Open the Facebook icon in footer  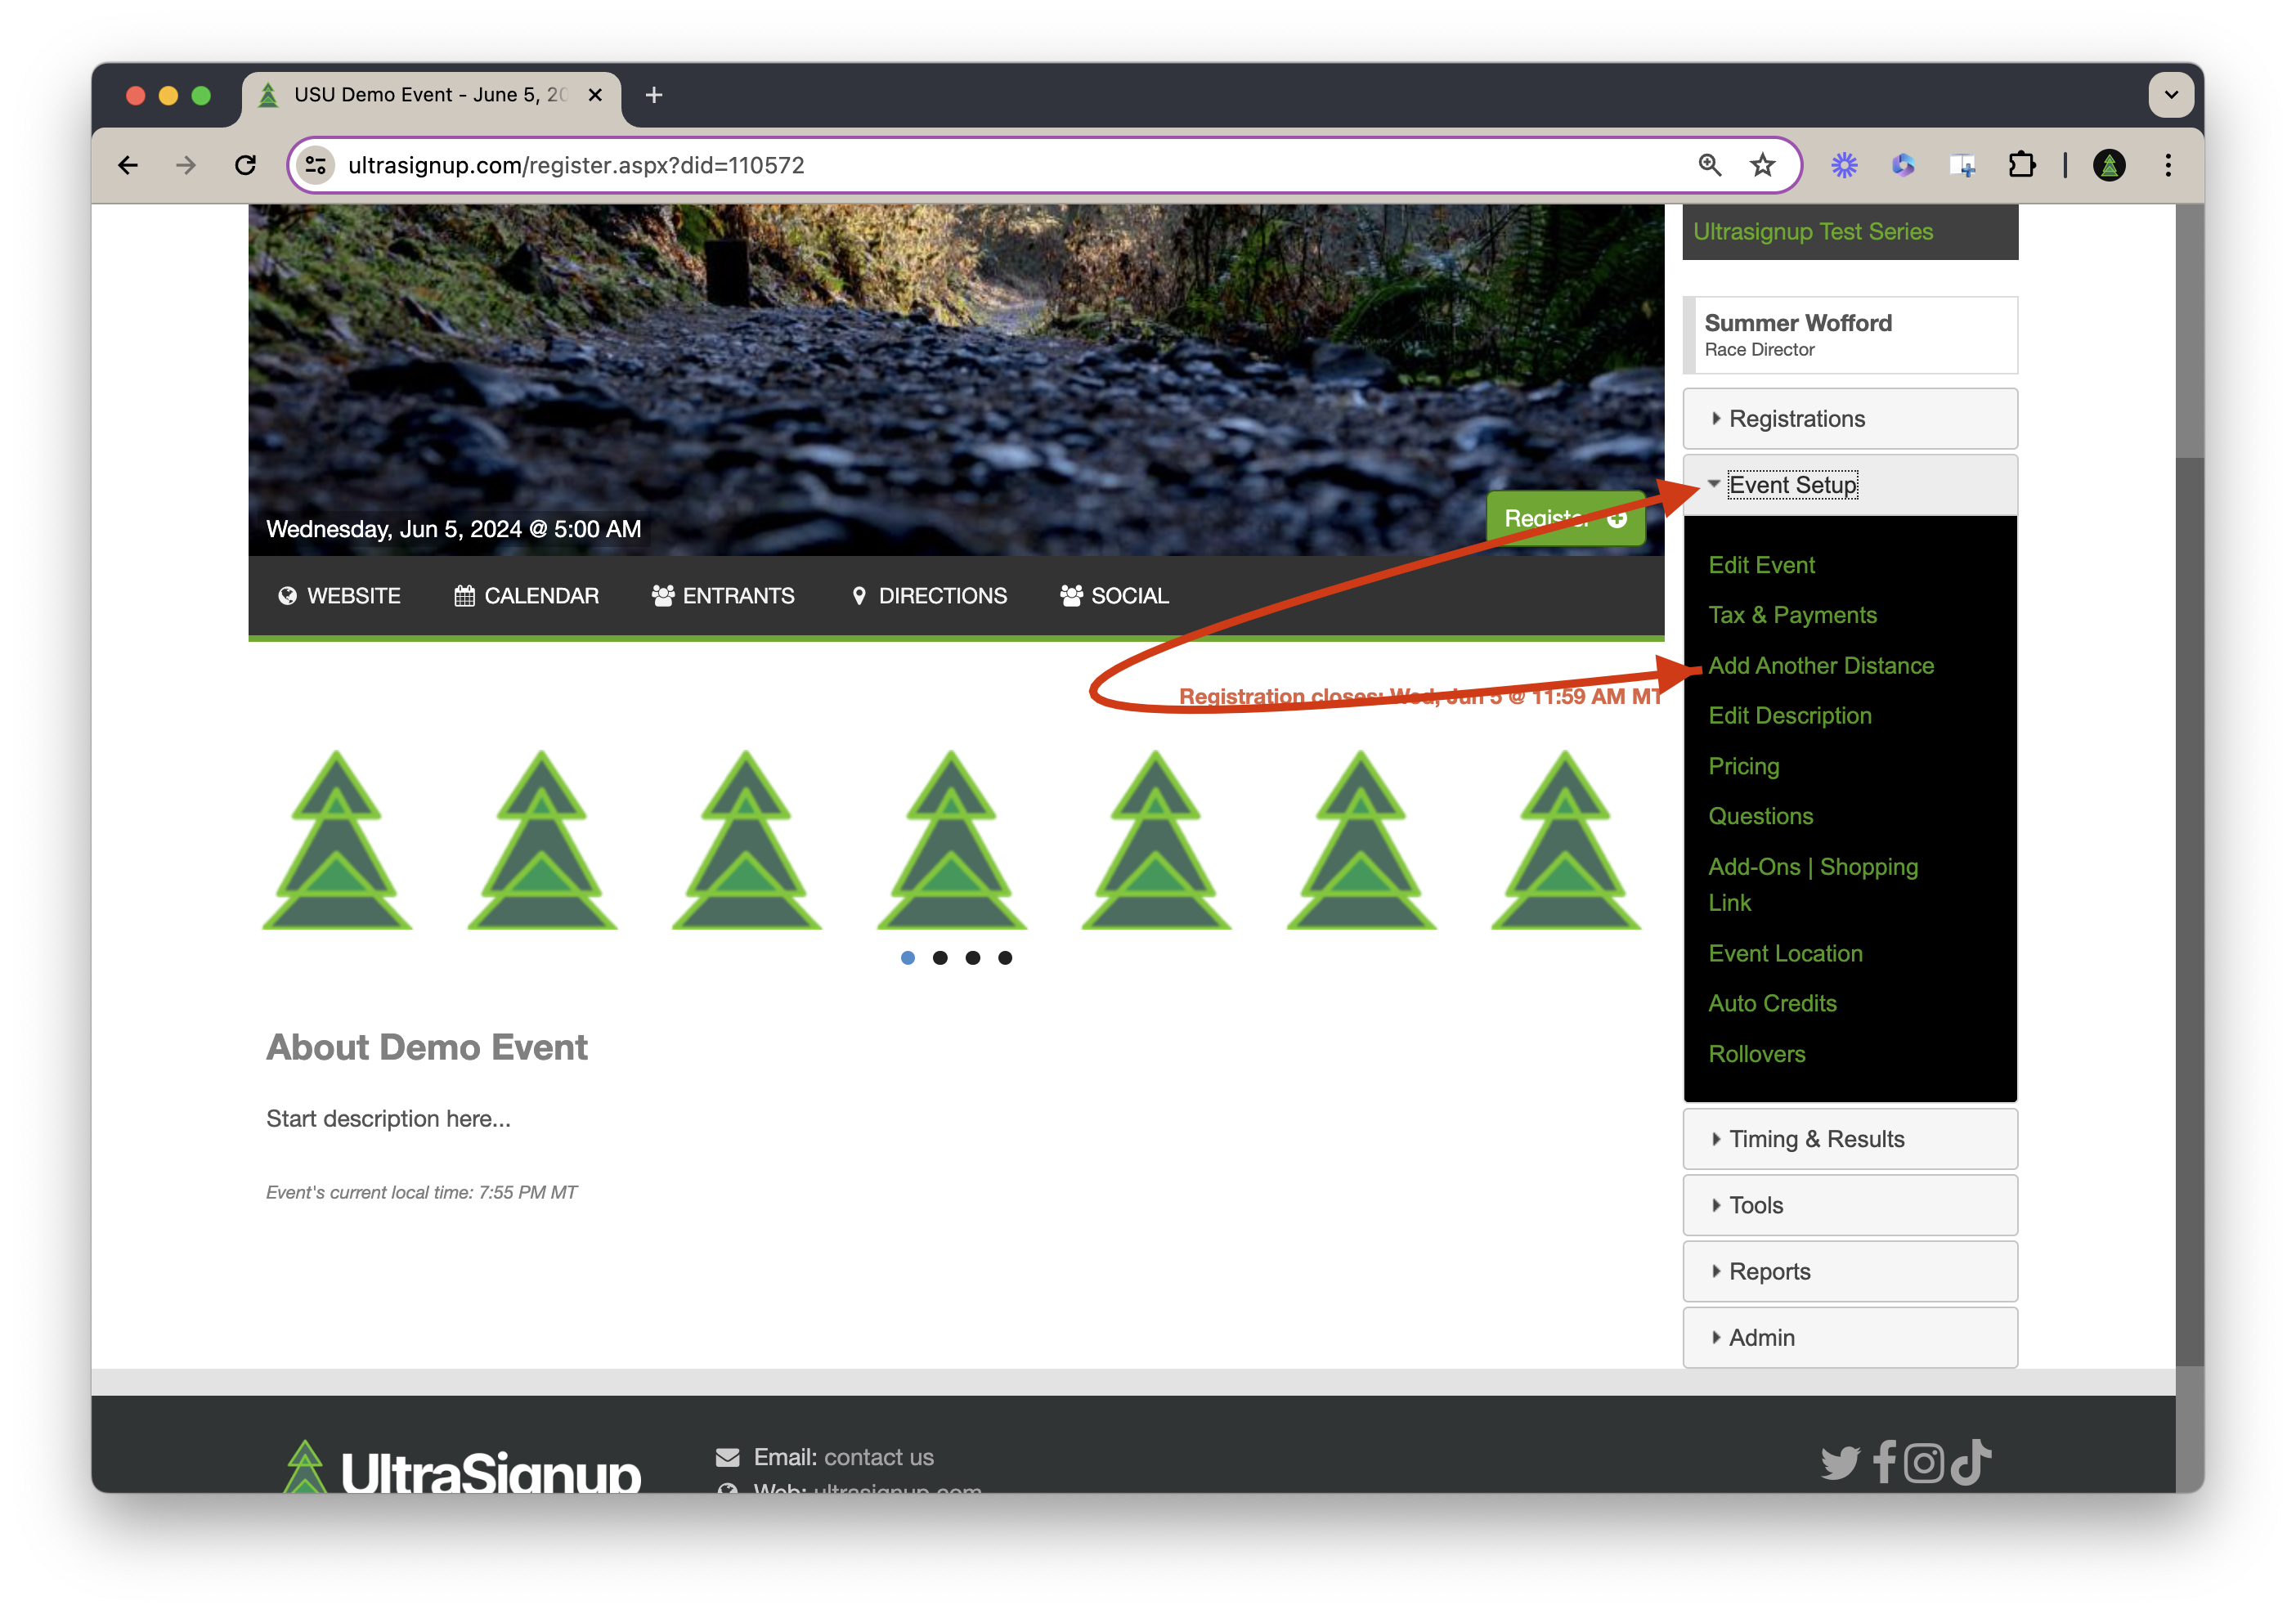(1884, 1462)
